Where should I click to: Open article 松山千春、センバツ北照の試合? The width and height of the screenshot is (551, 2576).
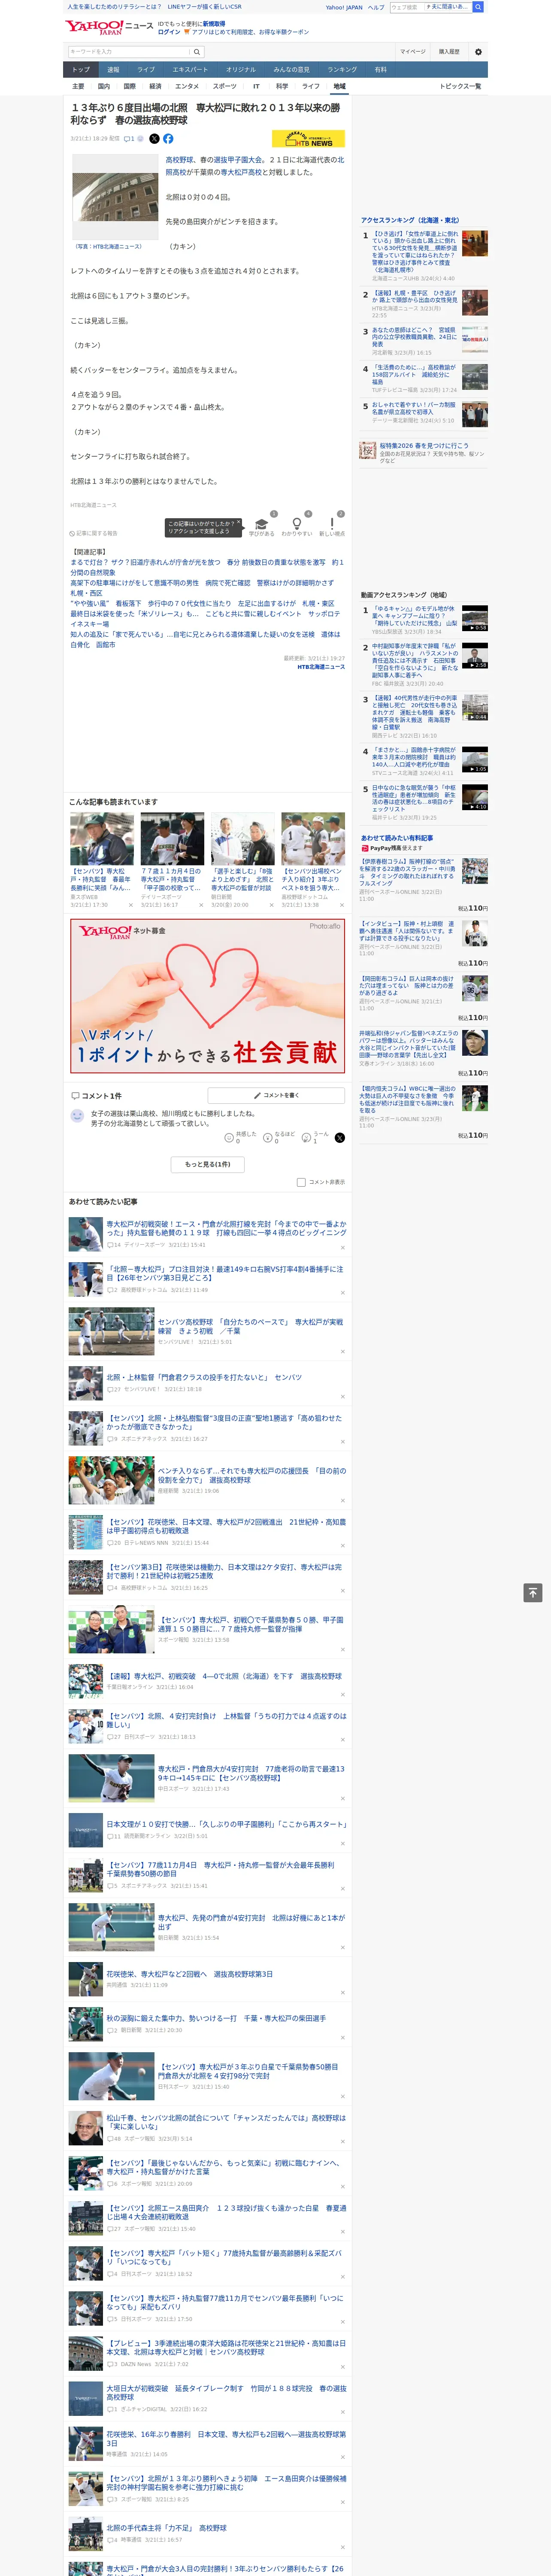point(226,2122)
